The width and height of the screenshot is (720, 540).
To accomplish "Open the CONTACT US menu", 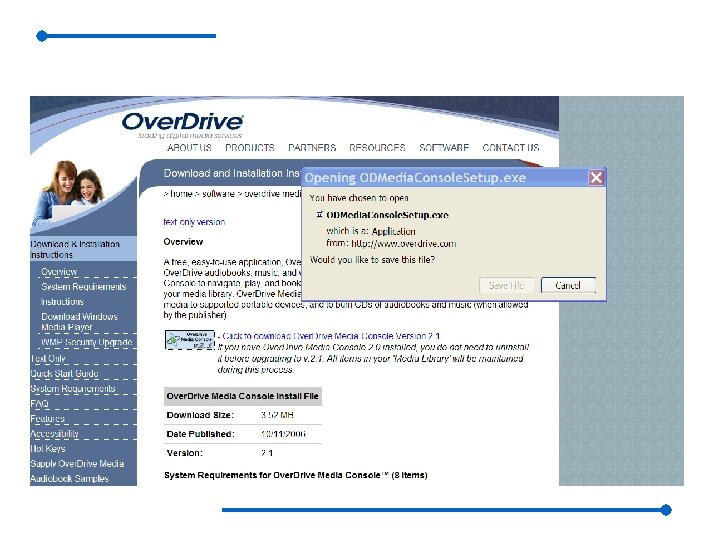I will (x=511, y=147).
